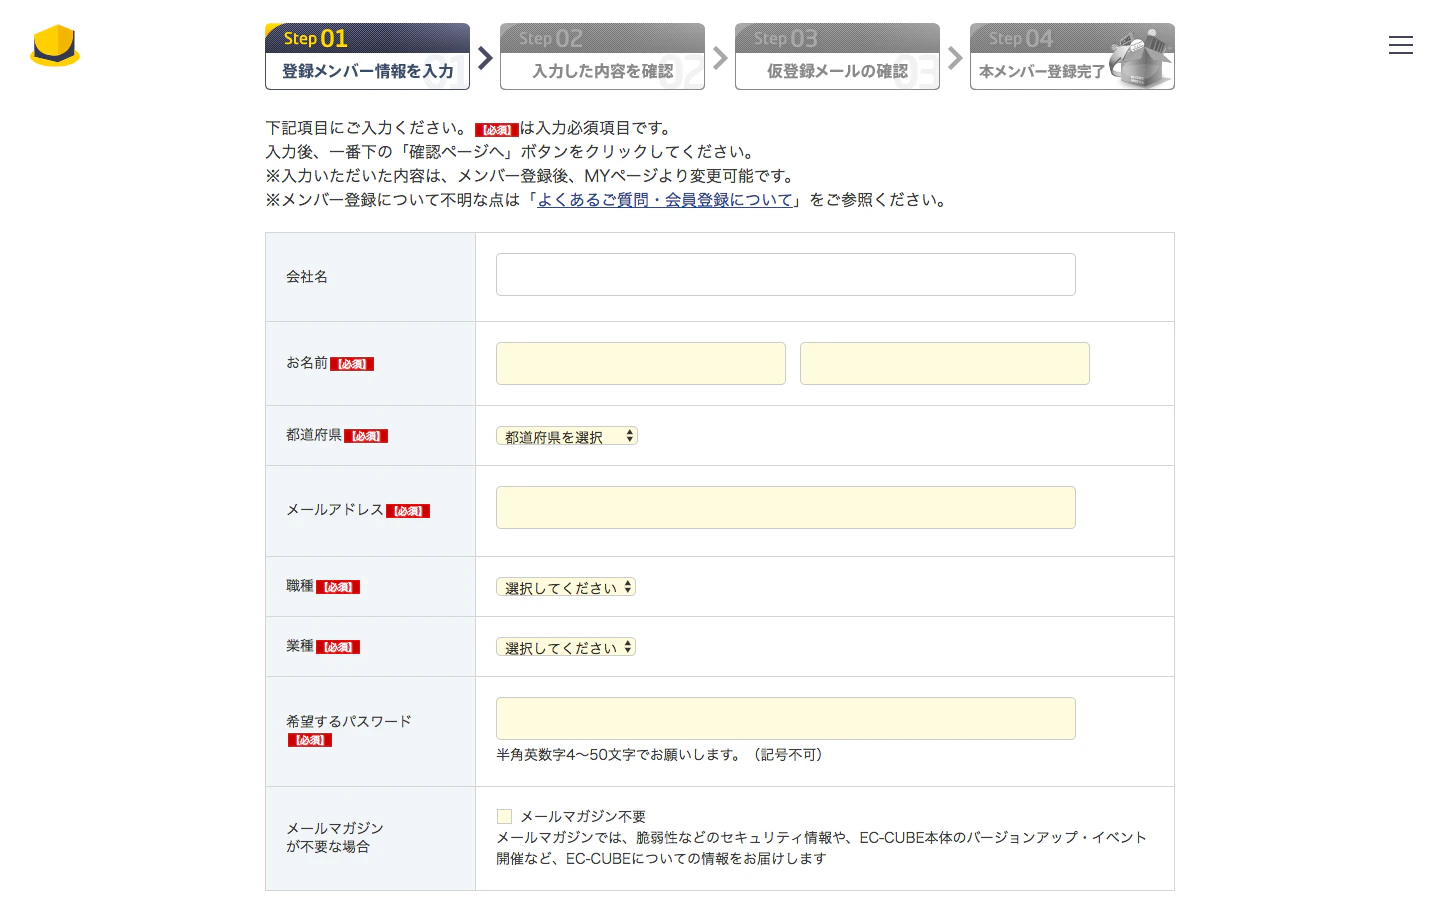The height and width of the screenshot is (900, 1440).
Task: Click the 都道府県 row label
Action: tap(314, 435)
